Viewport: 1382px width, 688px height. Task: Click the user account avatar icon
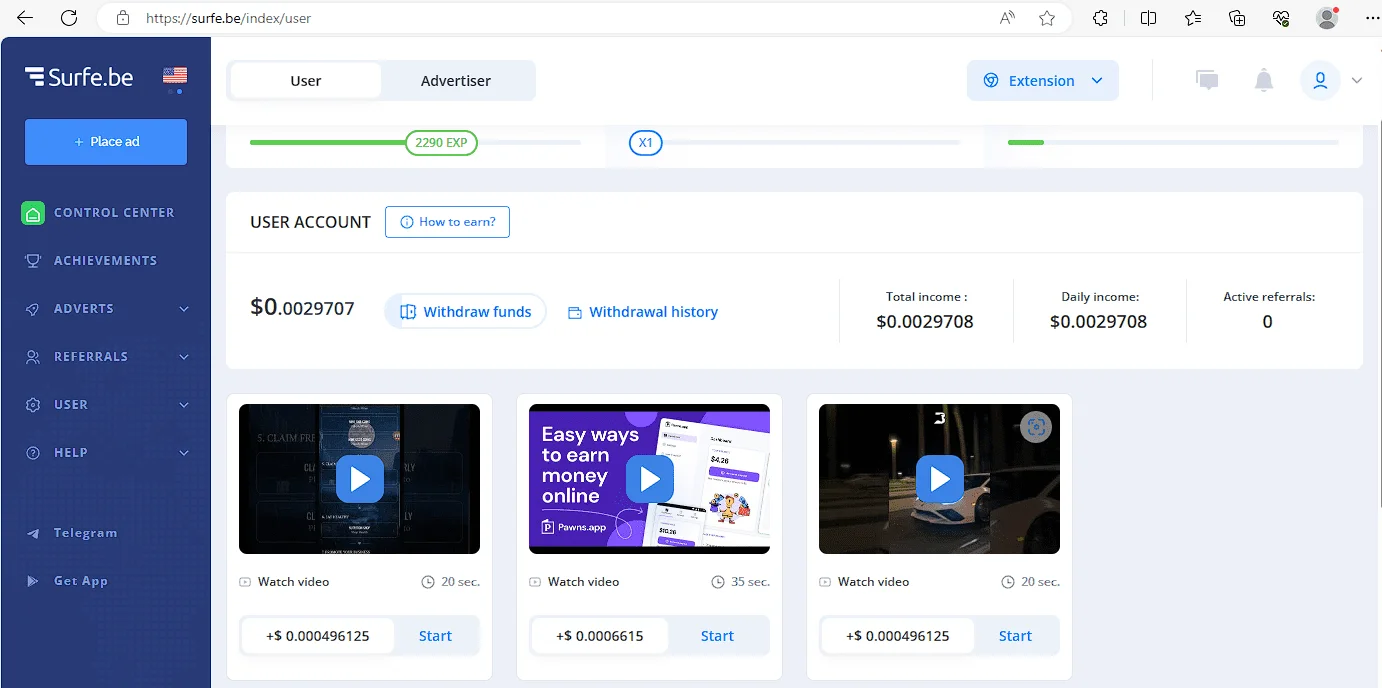pos(1320,81)
